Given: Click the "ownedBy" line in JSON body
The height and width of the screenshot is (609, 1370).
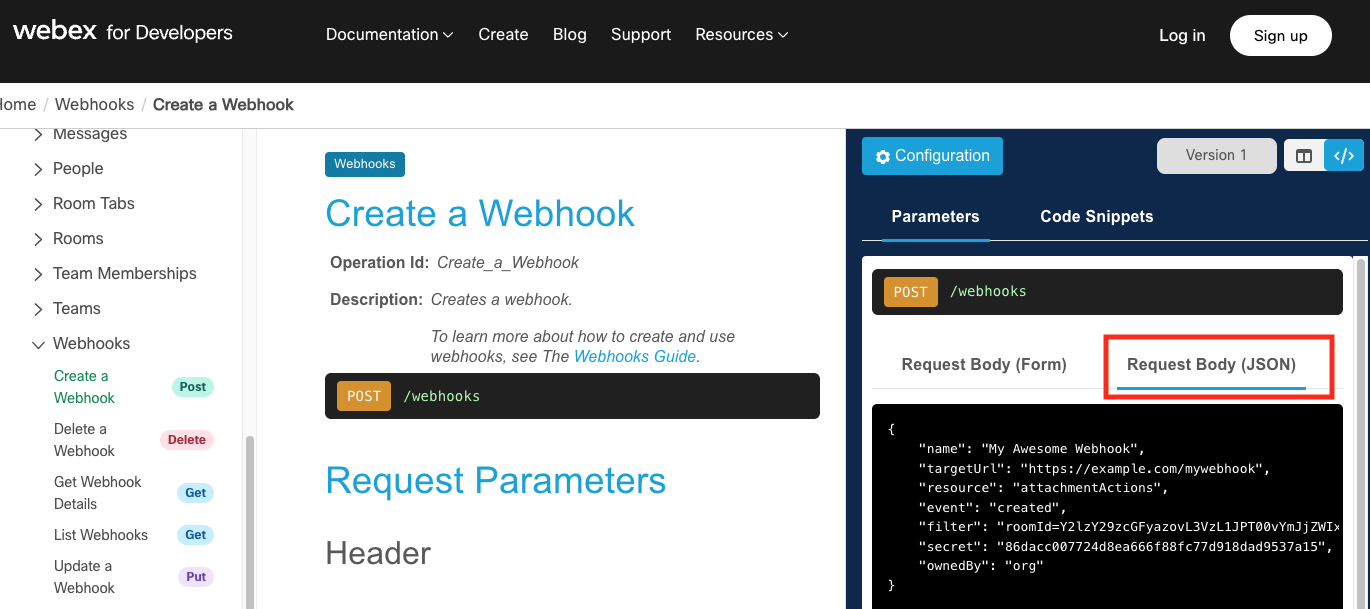Looking at the screenshot, I should [981, 566].
